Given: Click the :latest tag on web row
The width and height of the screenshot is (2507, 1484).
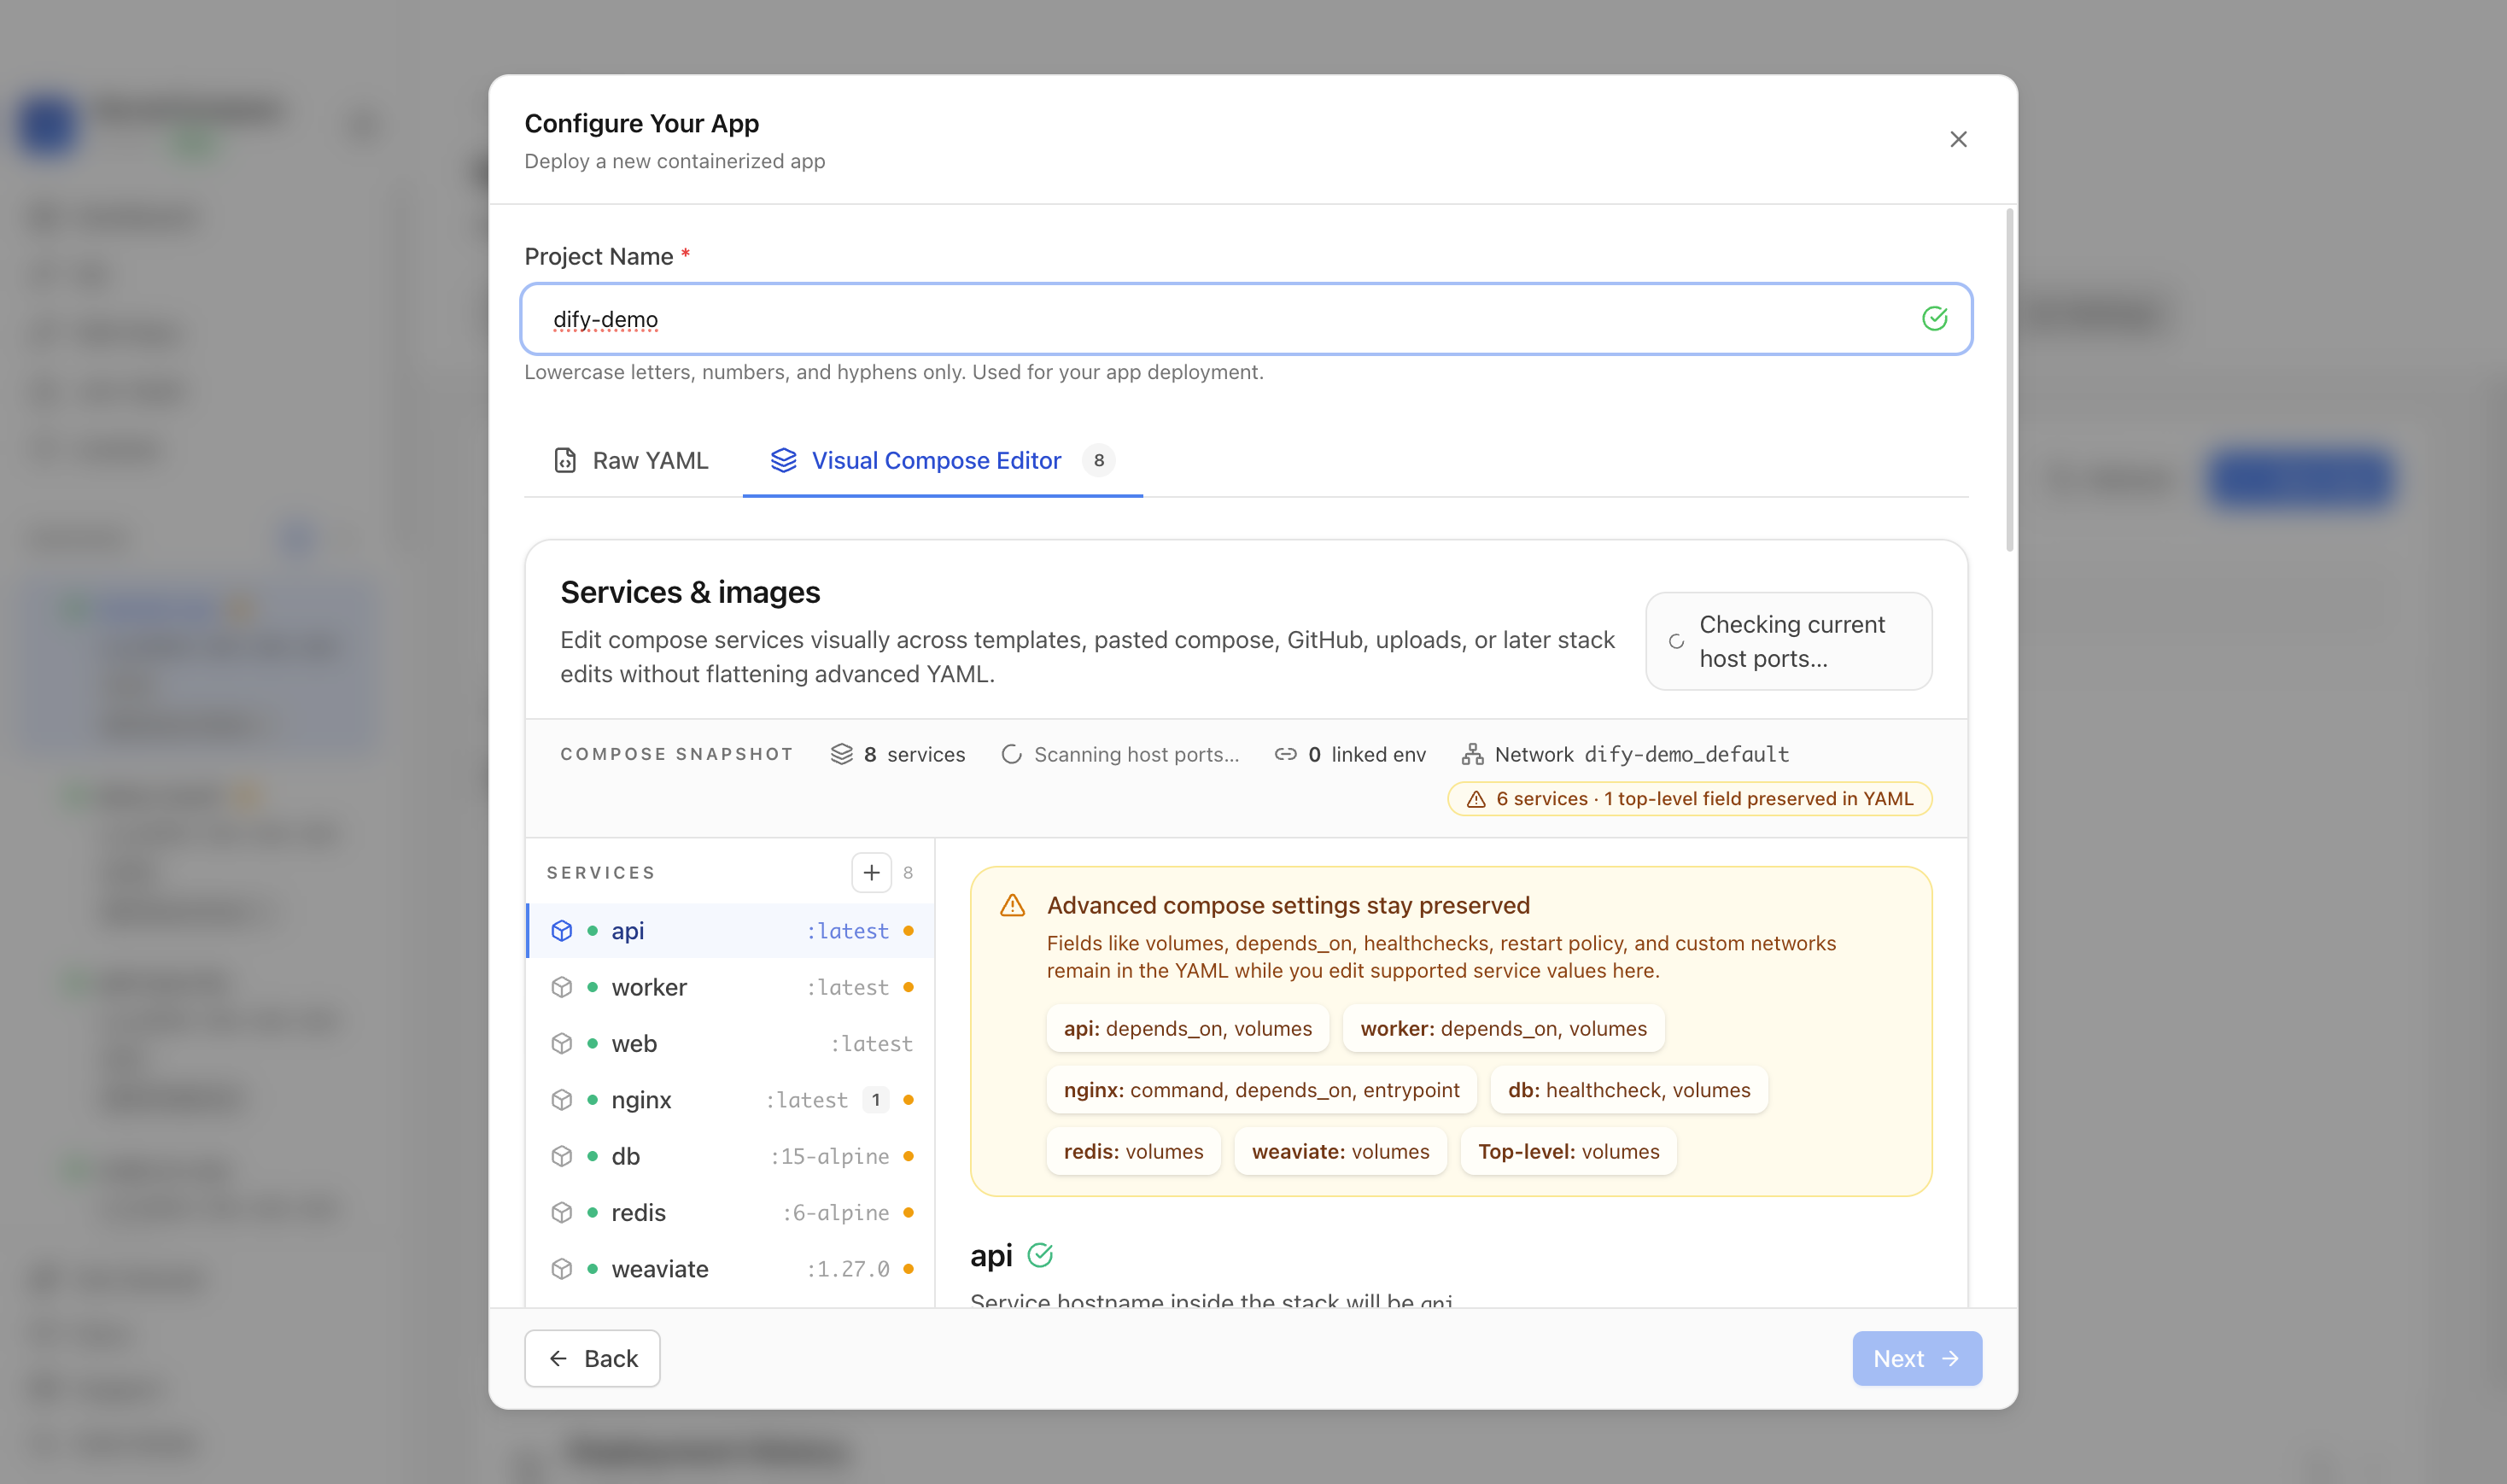Looking at the screenshot, I should point(871,1043).
